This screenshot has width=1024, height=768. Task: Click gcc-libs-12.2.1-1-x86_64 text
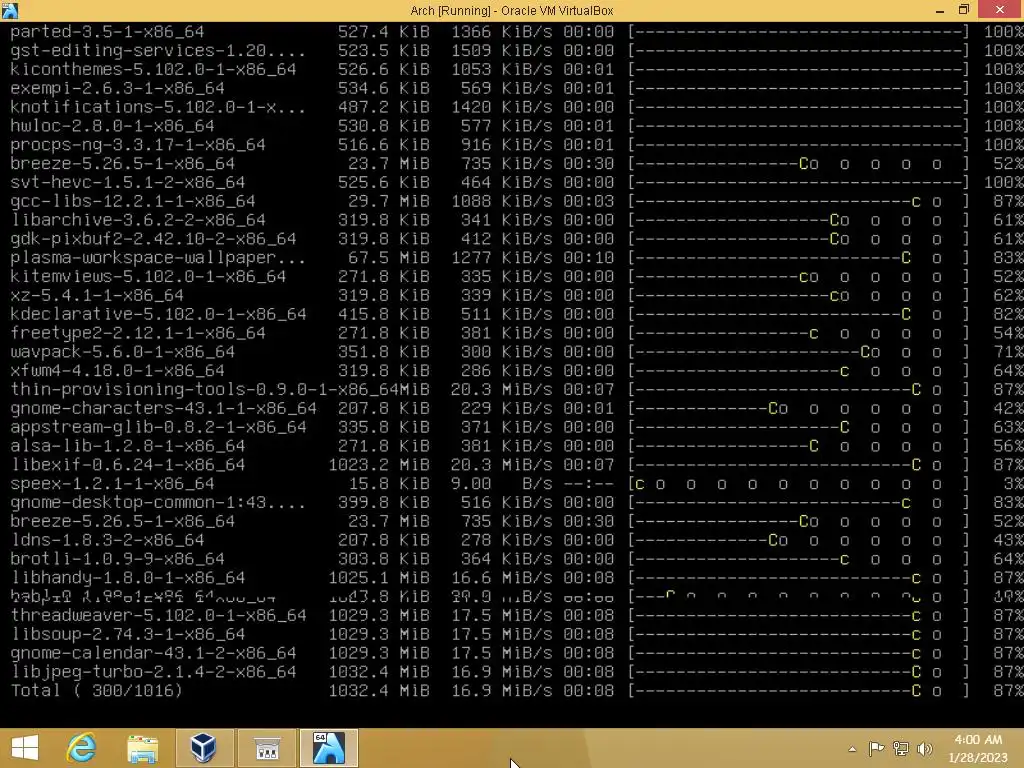(x=133, y=201)
